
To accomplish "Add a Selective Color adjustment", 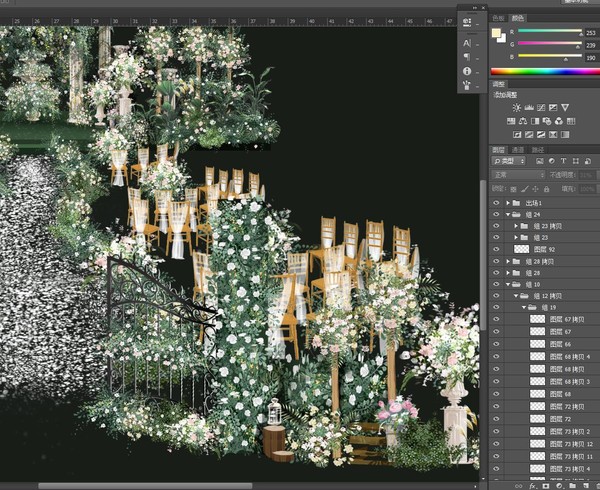I will [x=553, y=135].
